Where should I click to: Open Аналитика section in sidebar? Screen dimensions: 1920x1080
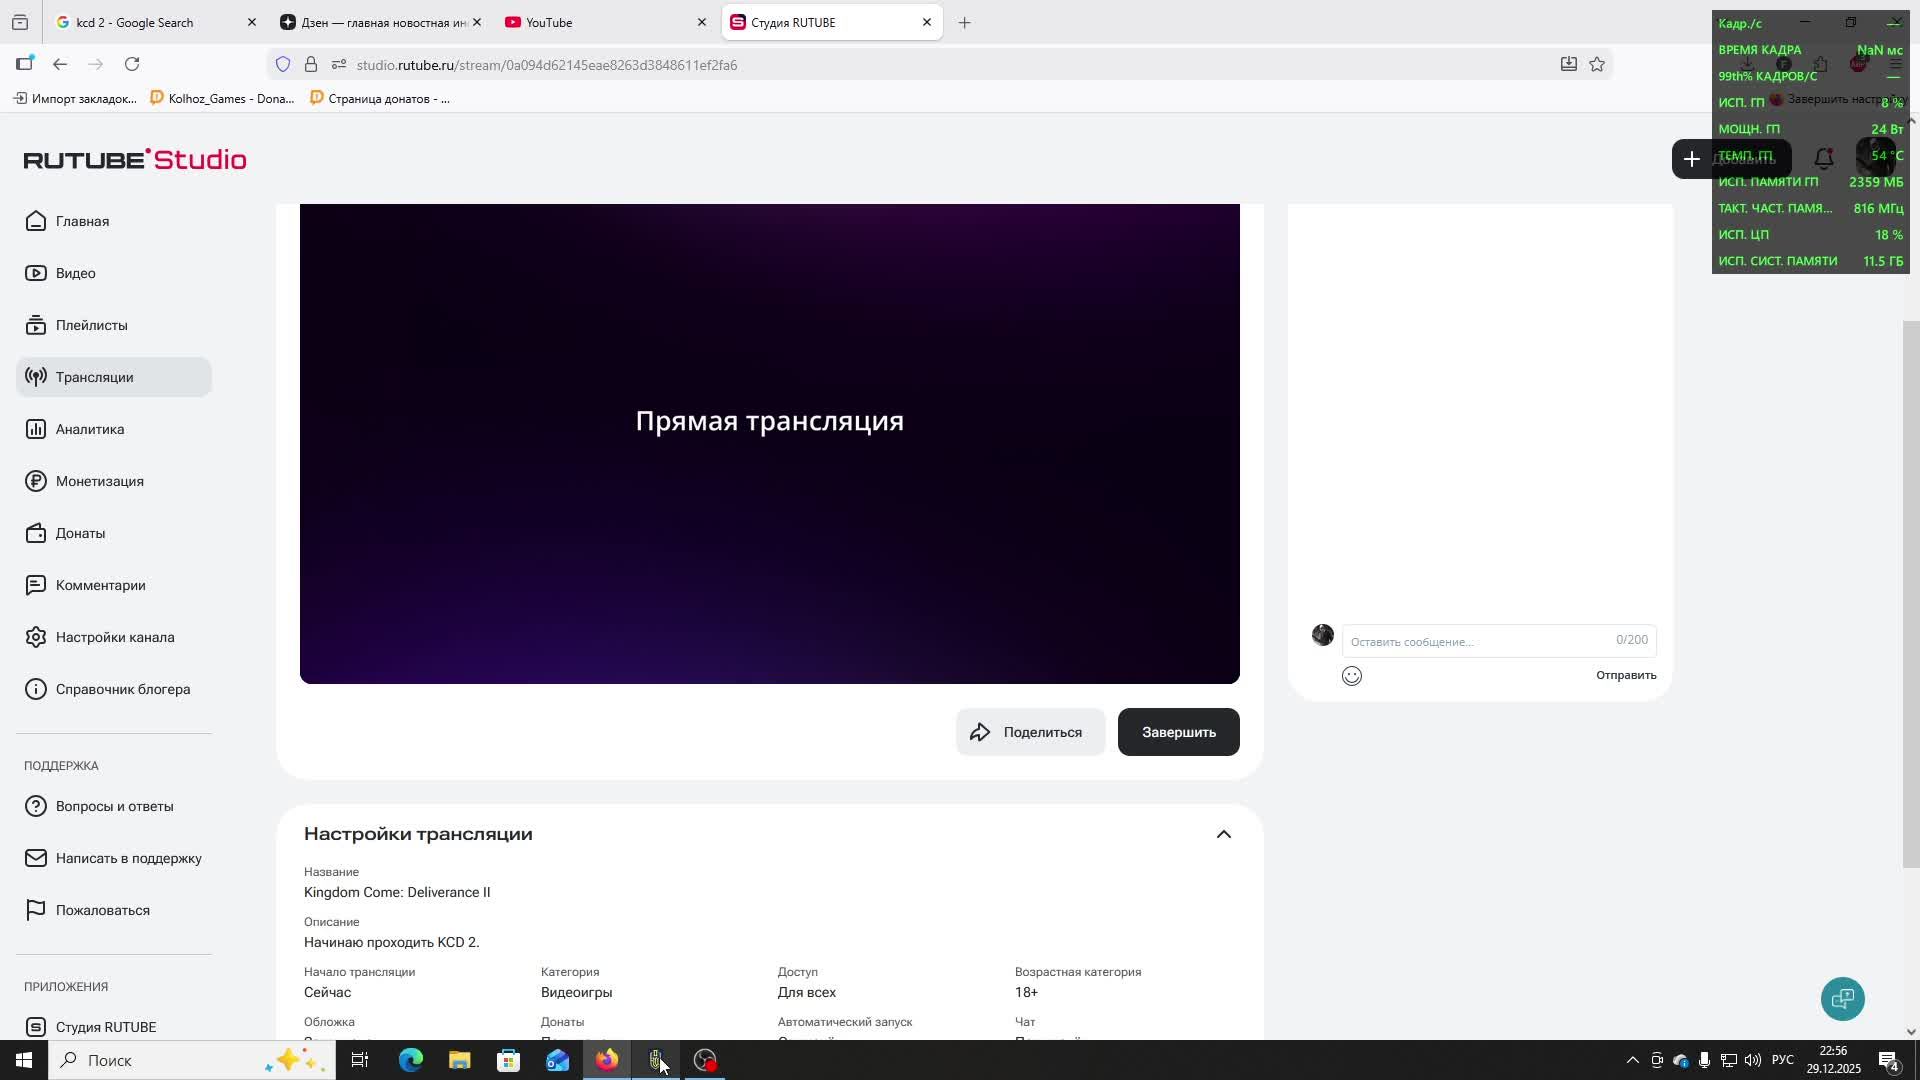(x=89, y=429)
